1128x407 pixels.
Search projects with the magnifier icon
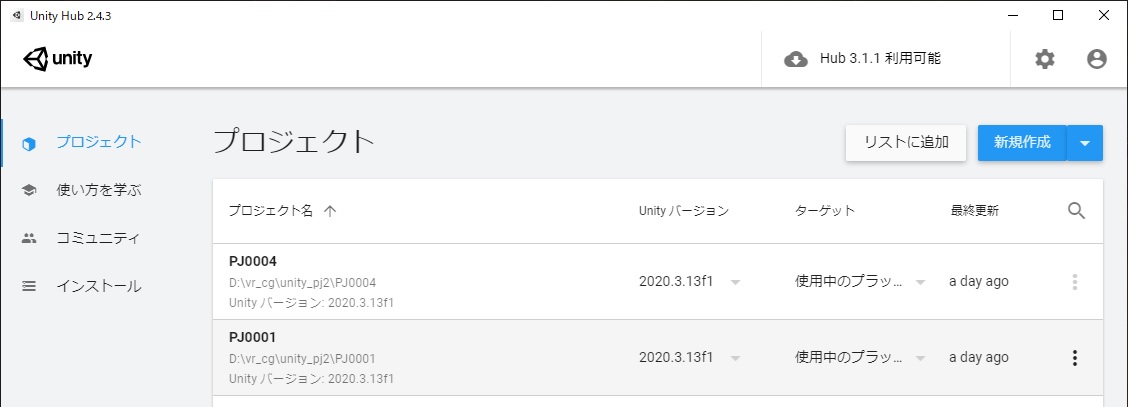tap(1076, 211)
